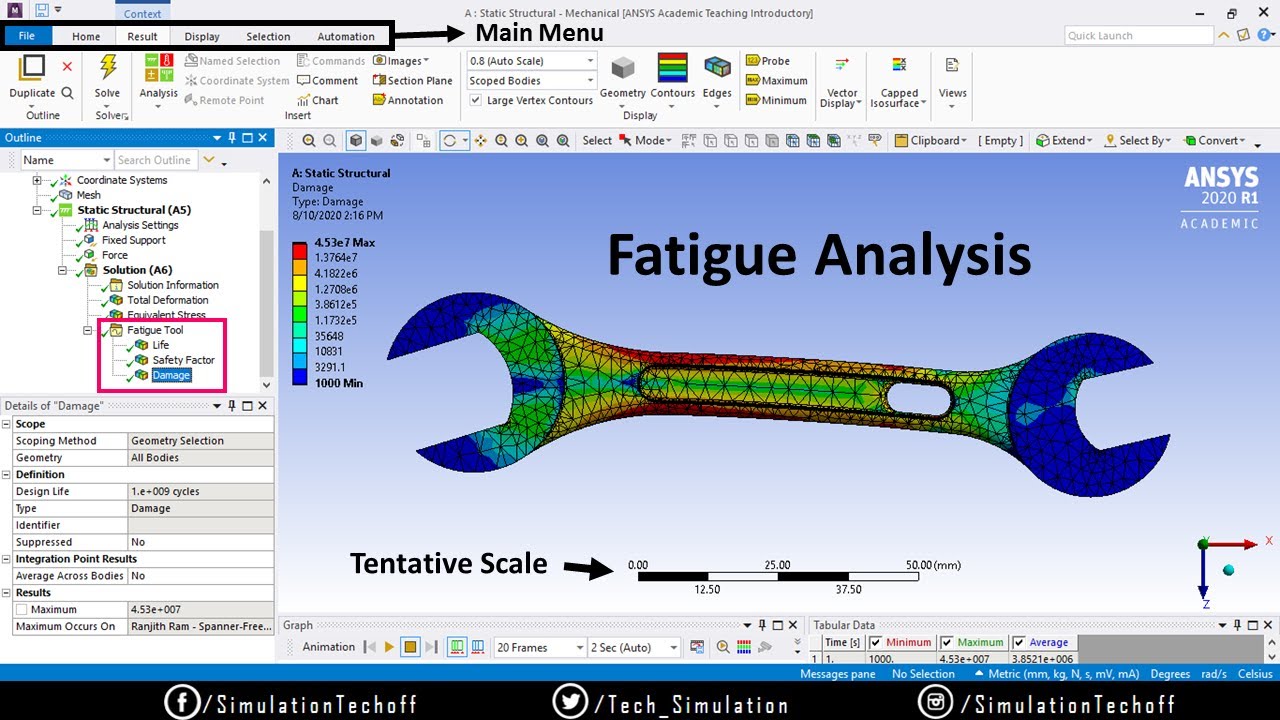The width and height of the screenshot is (1280, 720).
Task: Click the Quick Launch search box
Action: tap(1139, 36)
